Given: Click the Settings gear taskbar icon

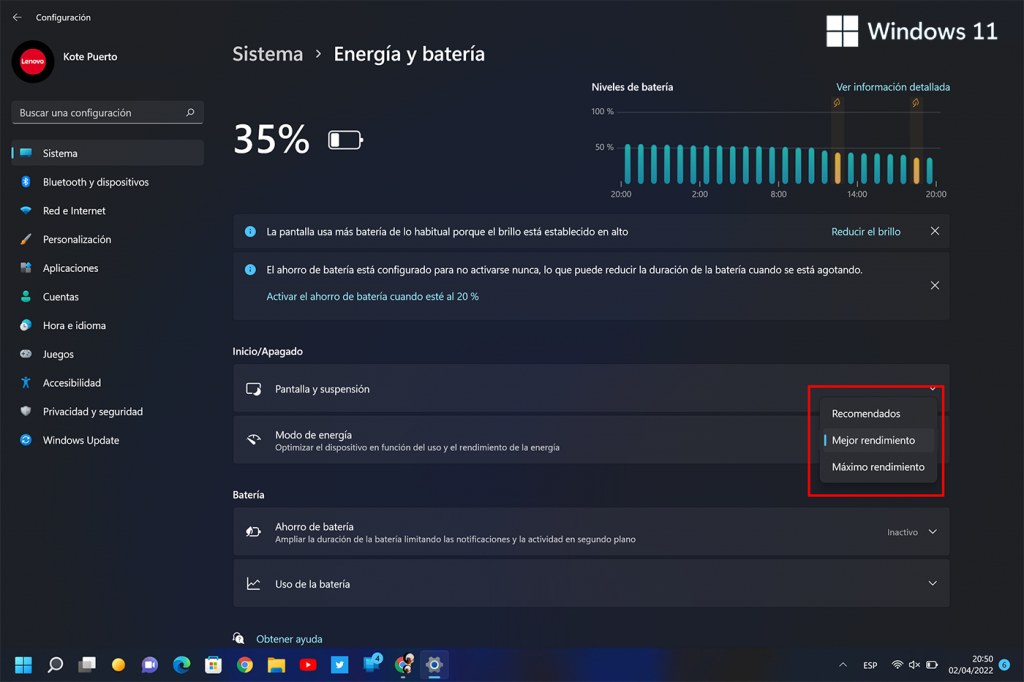Looking at the screenshot, I should tap(434, 665).
